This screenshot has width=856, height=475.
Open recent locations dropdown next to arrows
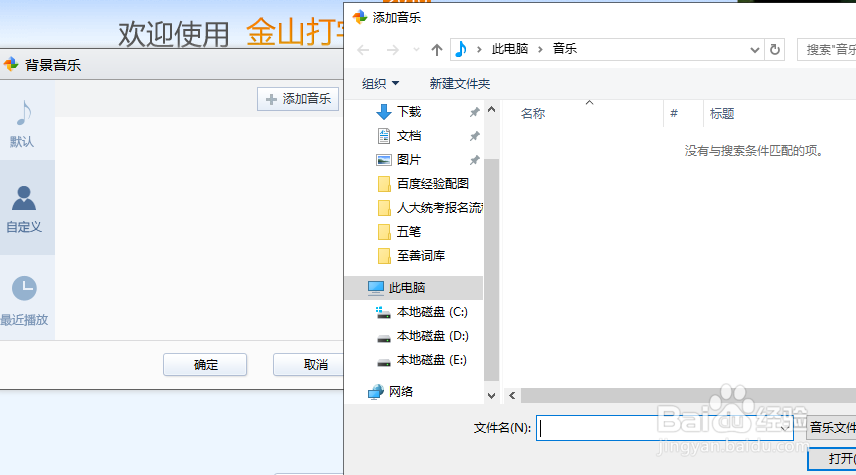[416, 50]
